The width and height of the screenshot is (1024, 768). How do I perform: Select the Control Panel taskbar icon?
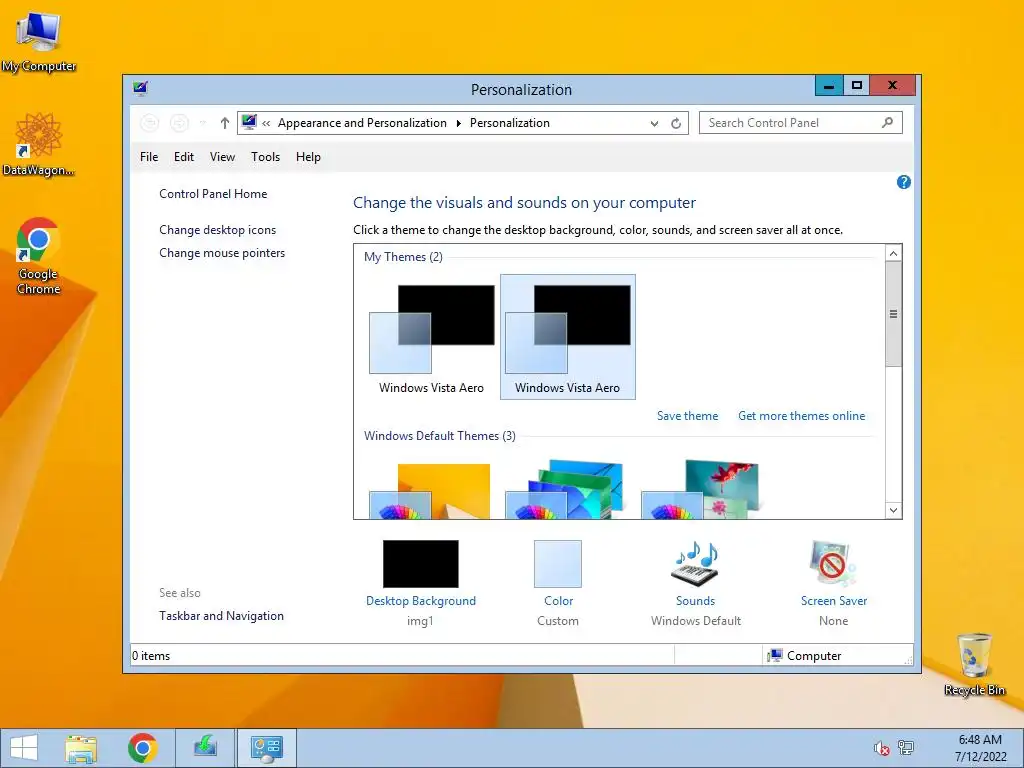click(266, 748)
